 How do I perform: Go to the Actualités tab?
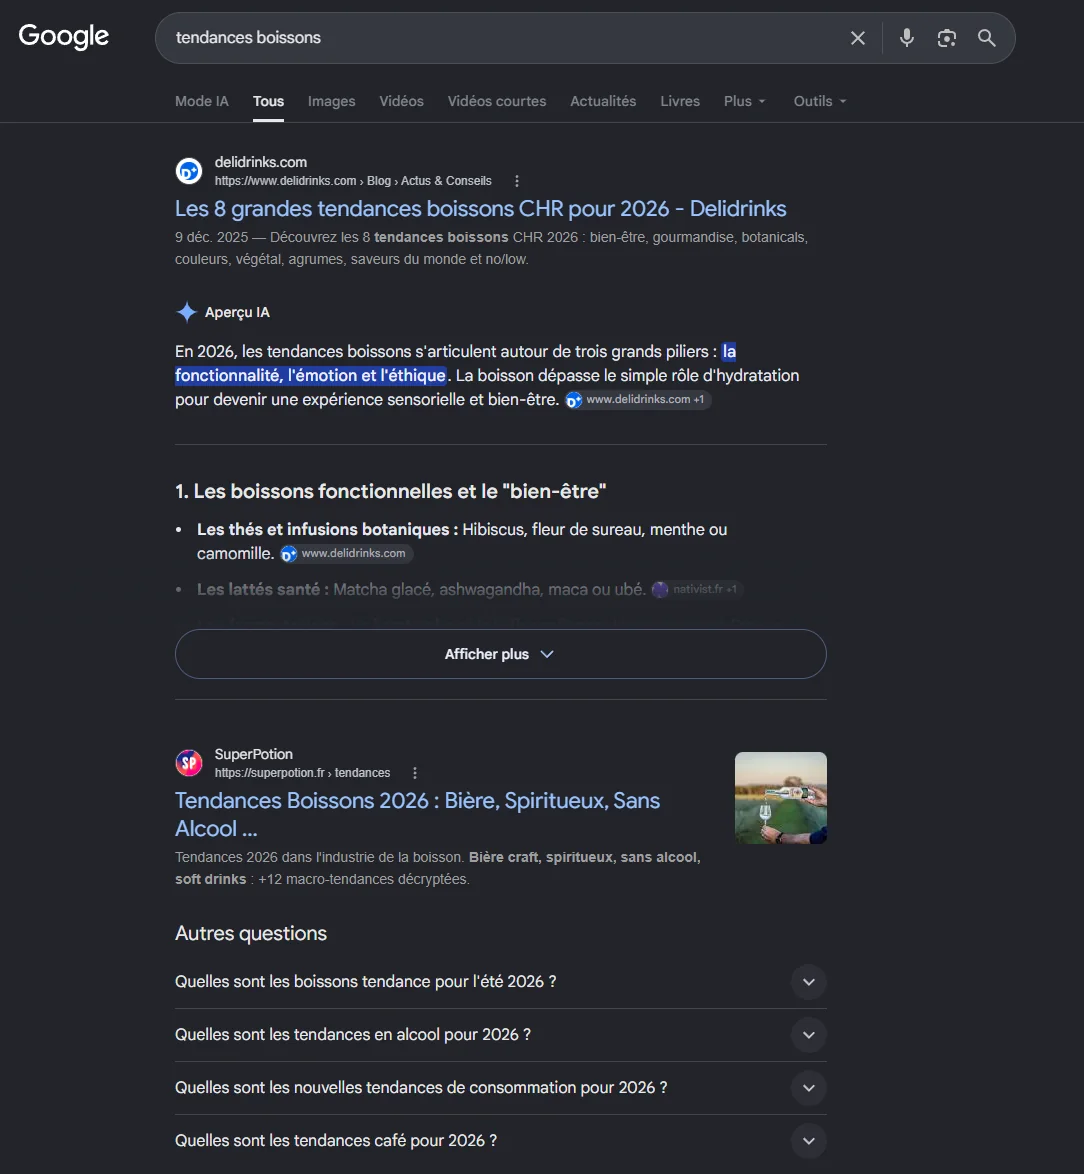[603, 101]
